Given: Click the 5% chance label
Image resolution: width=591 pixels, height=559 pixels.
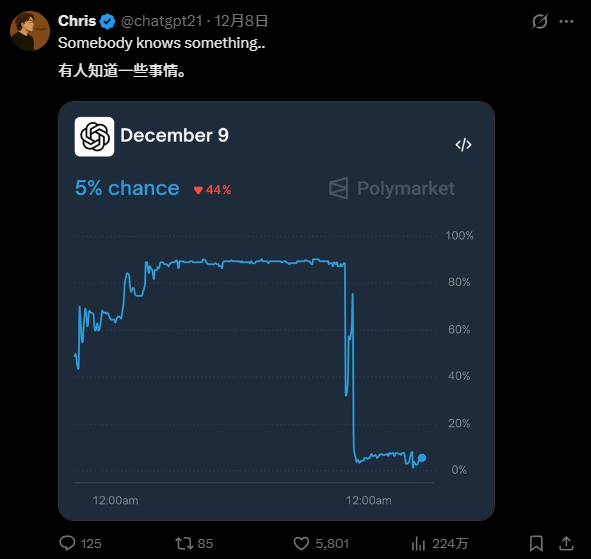Looking at the screenshot, I should [x=127, y=188].
